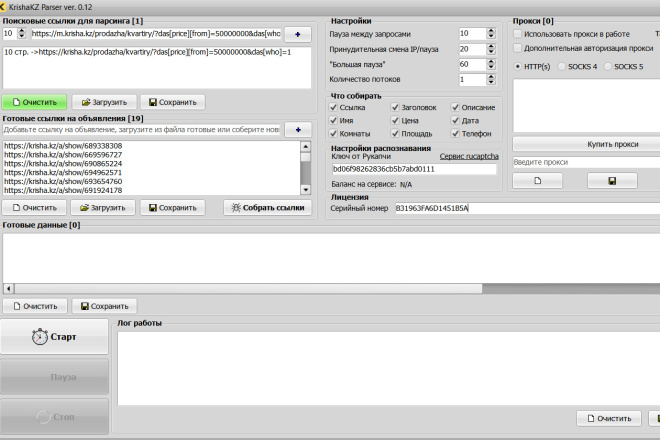Click the Серийный номер license field
The width and height of the screenshot is (660, 440).
[527, 208]
